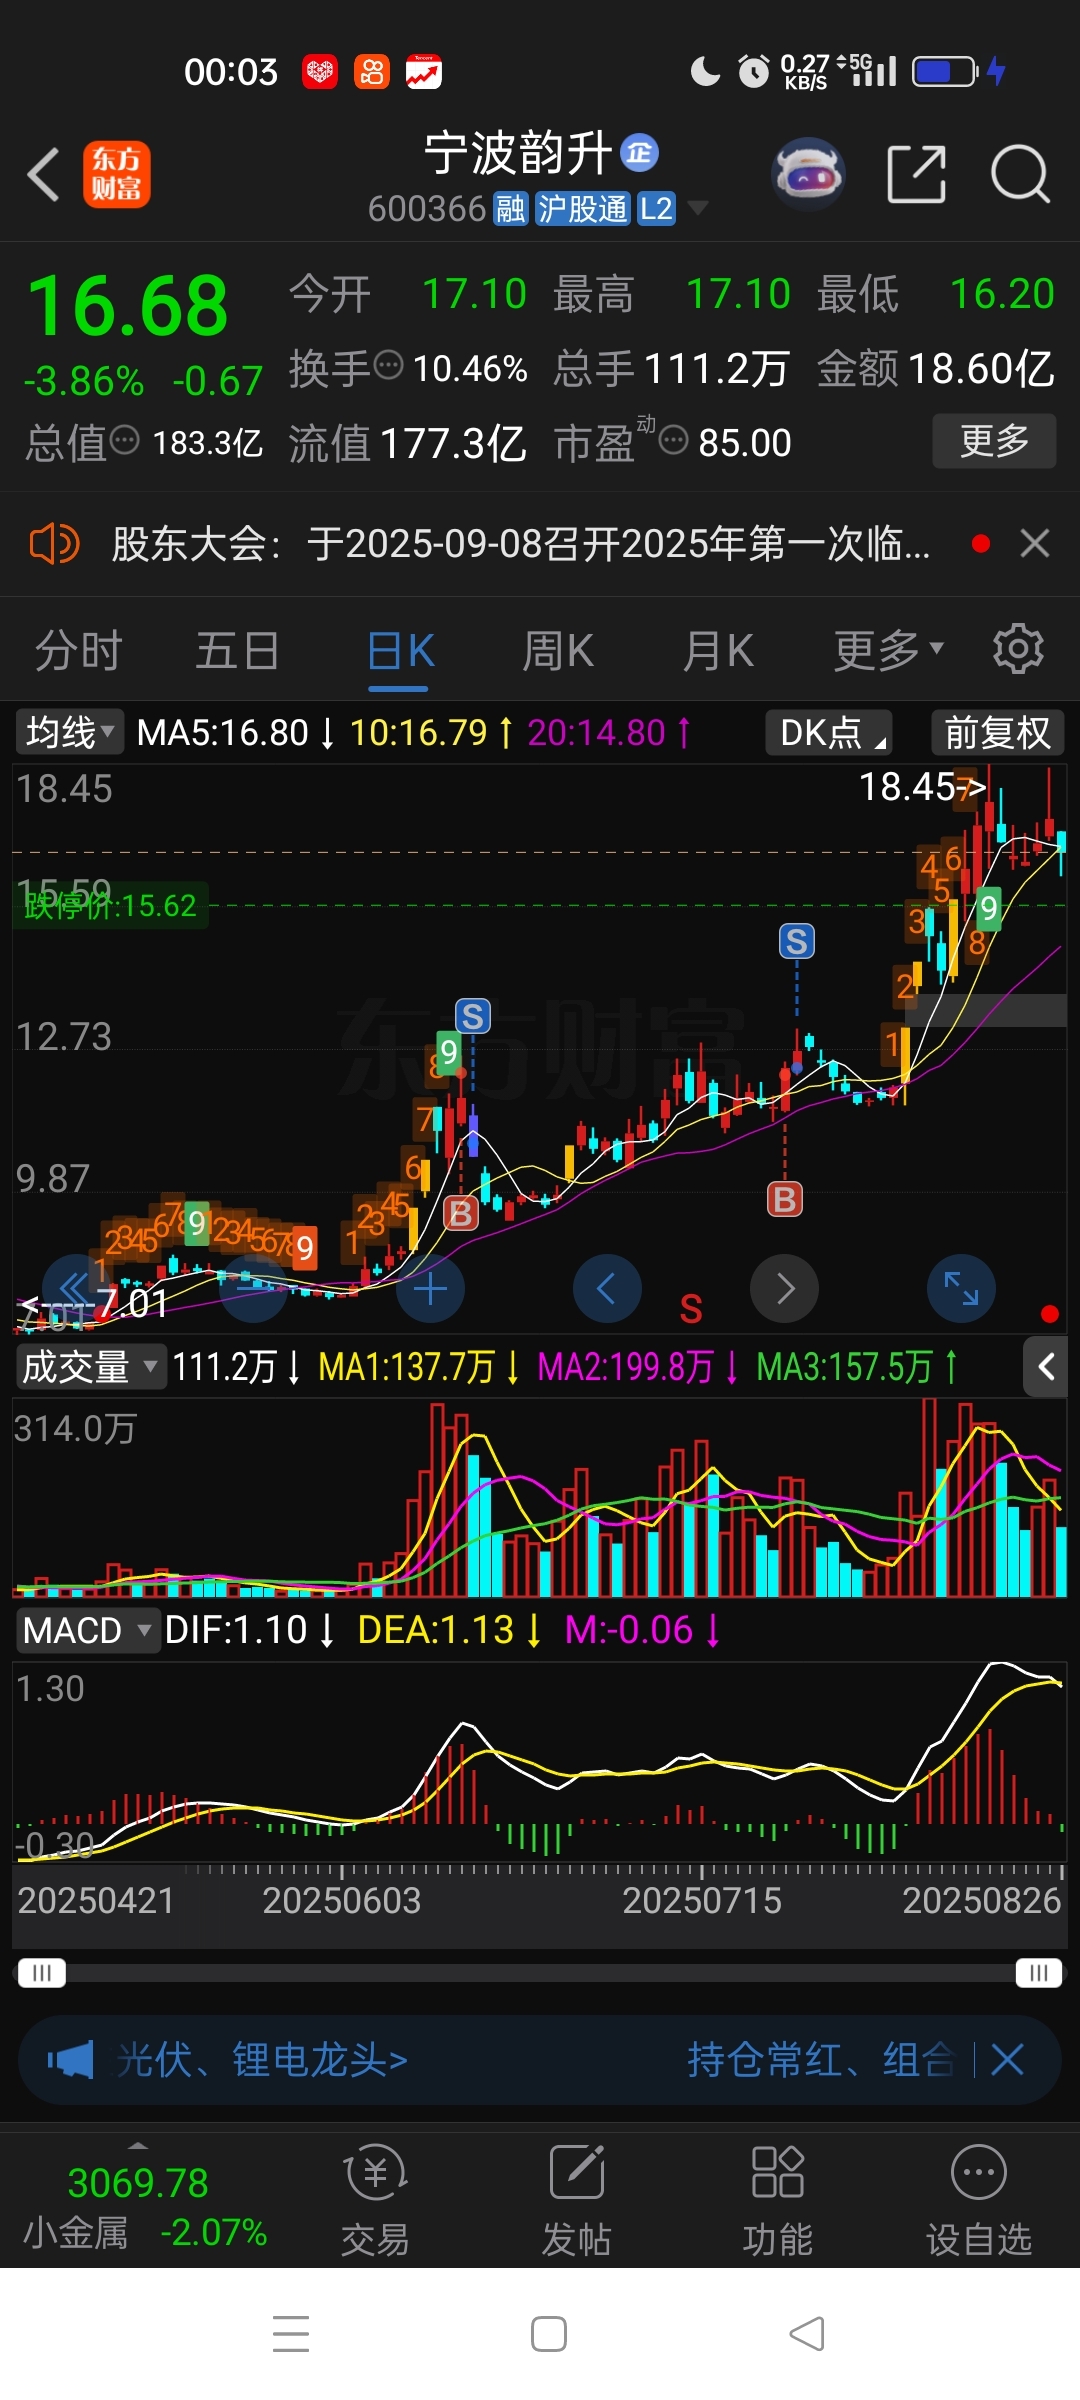
Task: Expand the 更多 chart period dropdown
Action: pyautogui.click(x=889, y=651)
